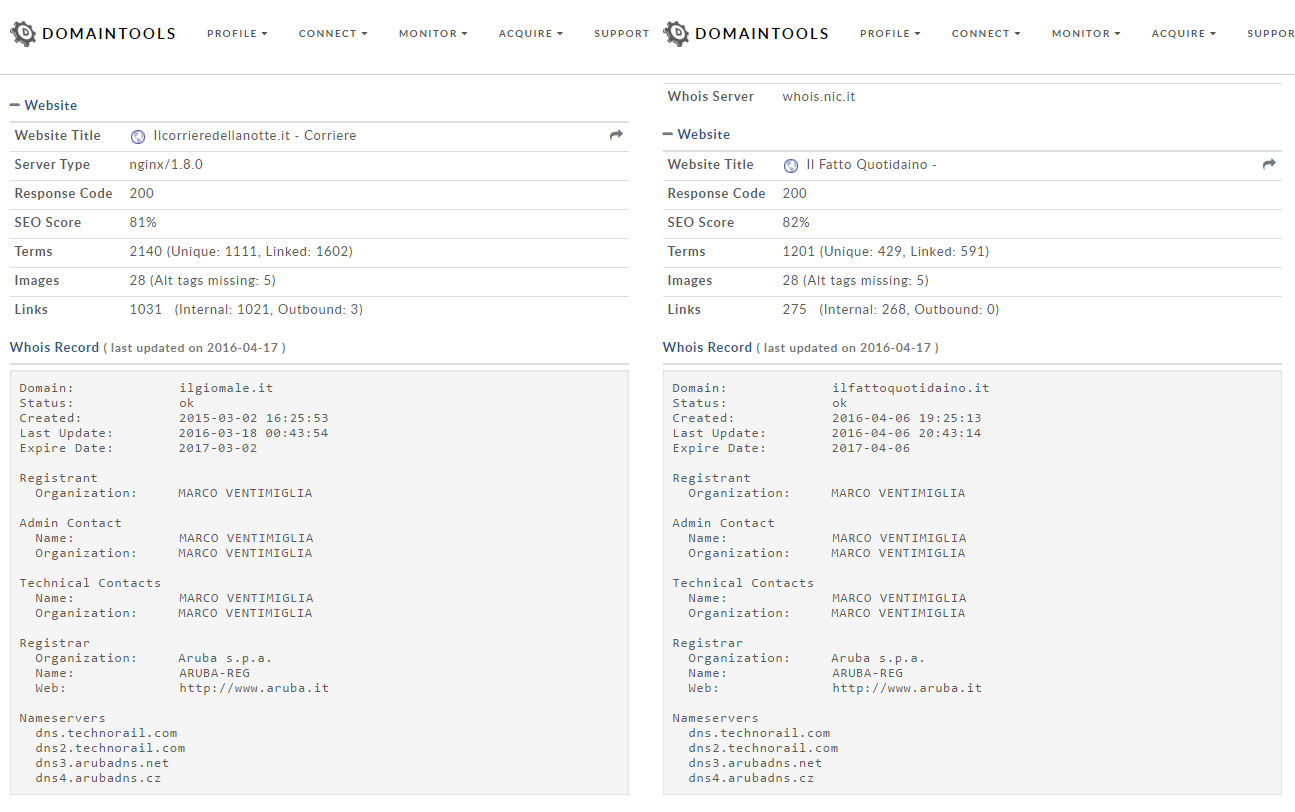Open MONITOR dropdown on the left page
The height and width of the screenshot is (812, 1295).
pyautogui.click(x=433, y=33)
